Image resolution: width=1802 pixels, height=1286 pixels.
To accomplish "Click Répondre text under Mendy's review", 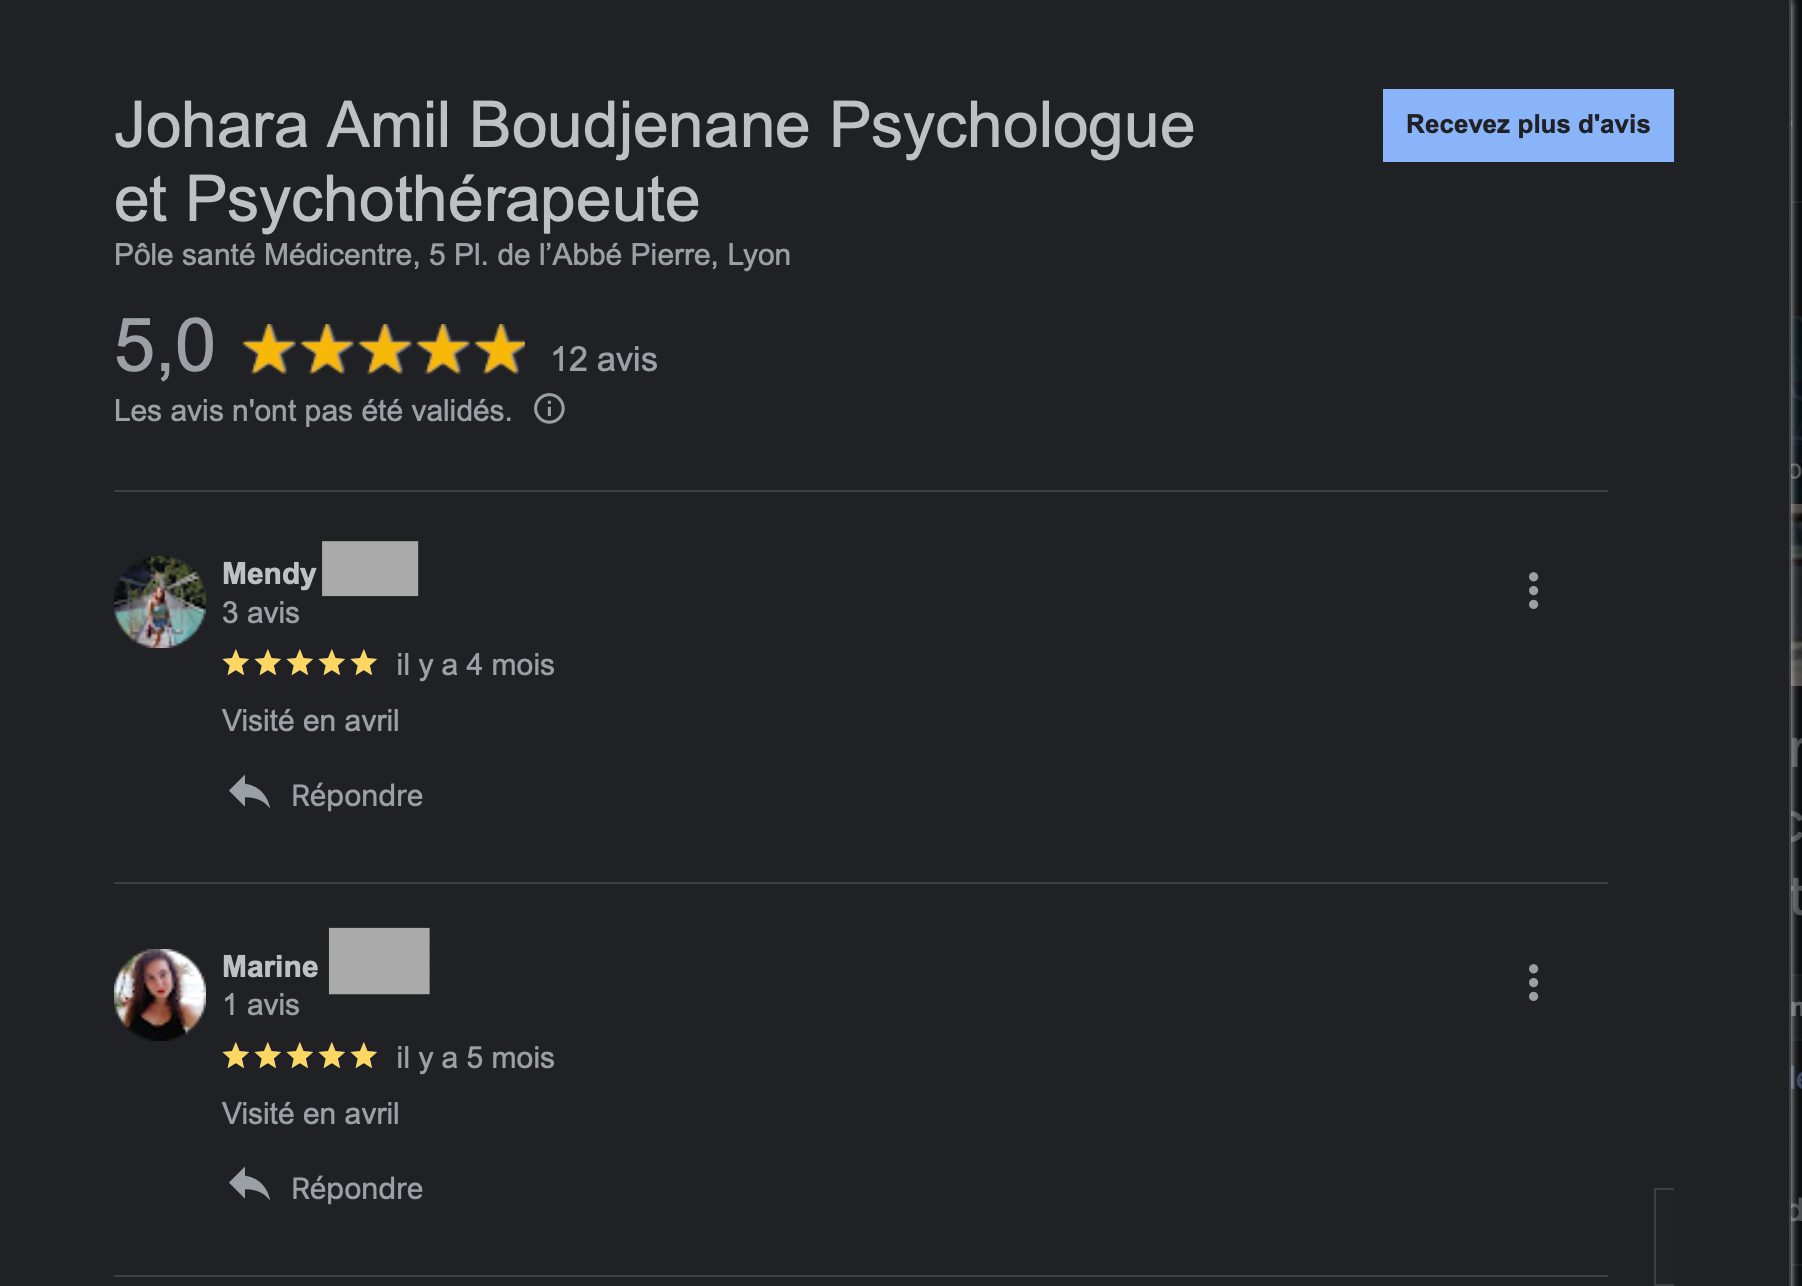I will (357, 796).
